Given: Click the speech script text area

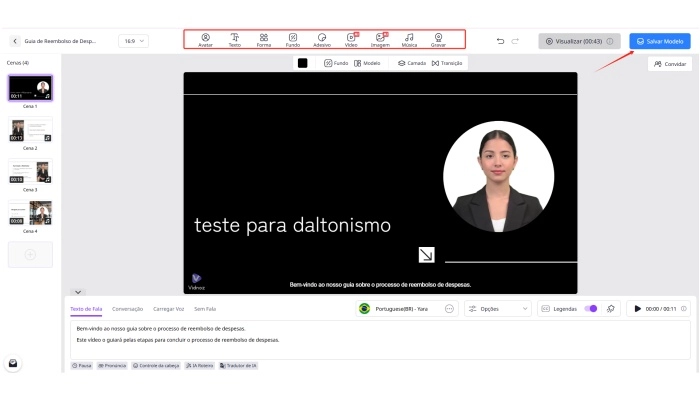Looking at the screenshot, I should 380,340.
